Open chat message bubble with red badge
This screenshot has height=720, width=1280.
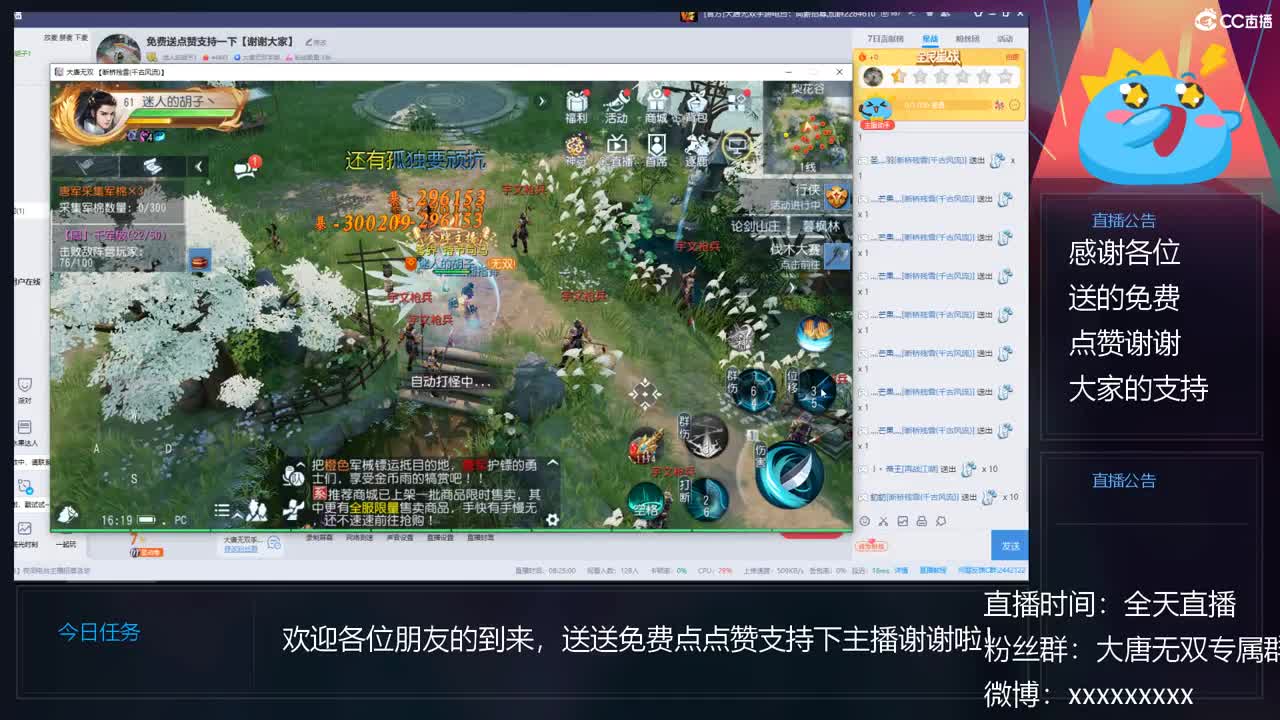click(x=246, y=169)
